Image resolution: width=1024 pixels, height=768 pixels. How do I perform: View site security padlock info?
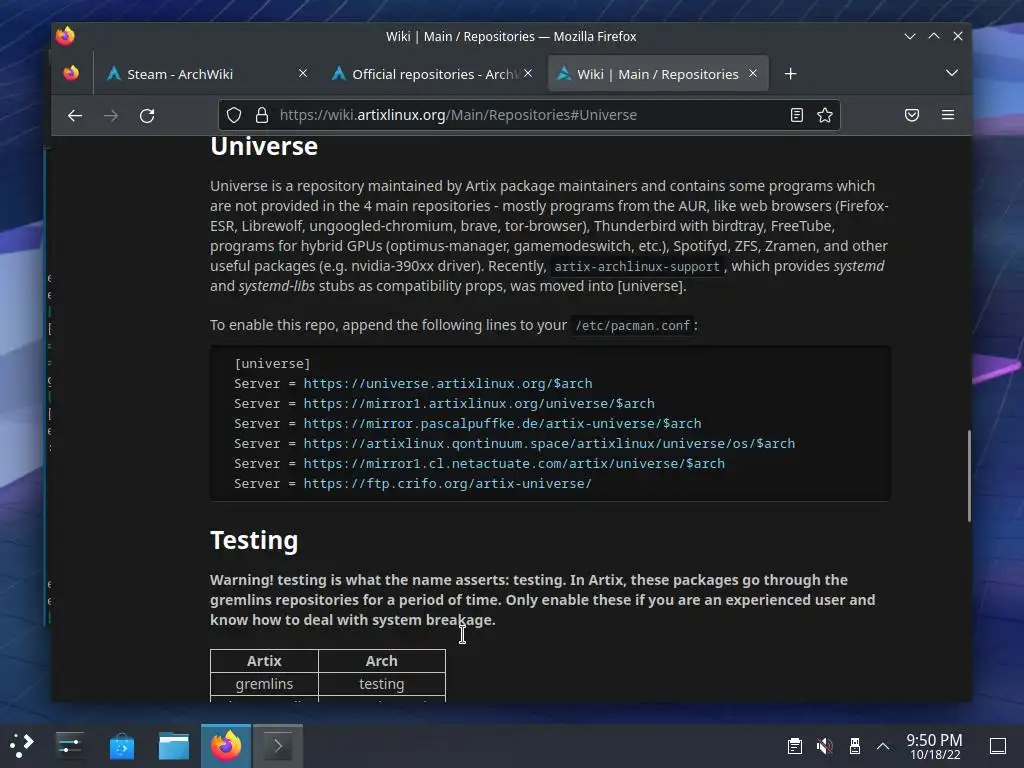point(262,116)
